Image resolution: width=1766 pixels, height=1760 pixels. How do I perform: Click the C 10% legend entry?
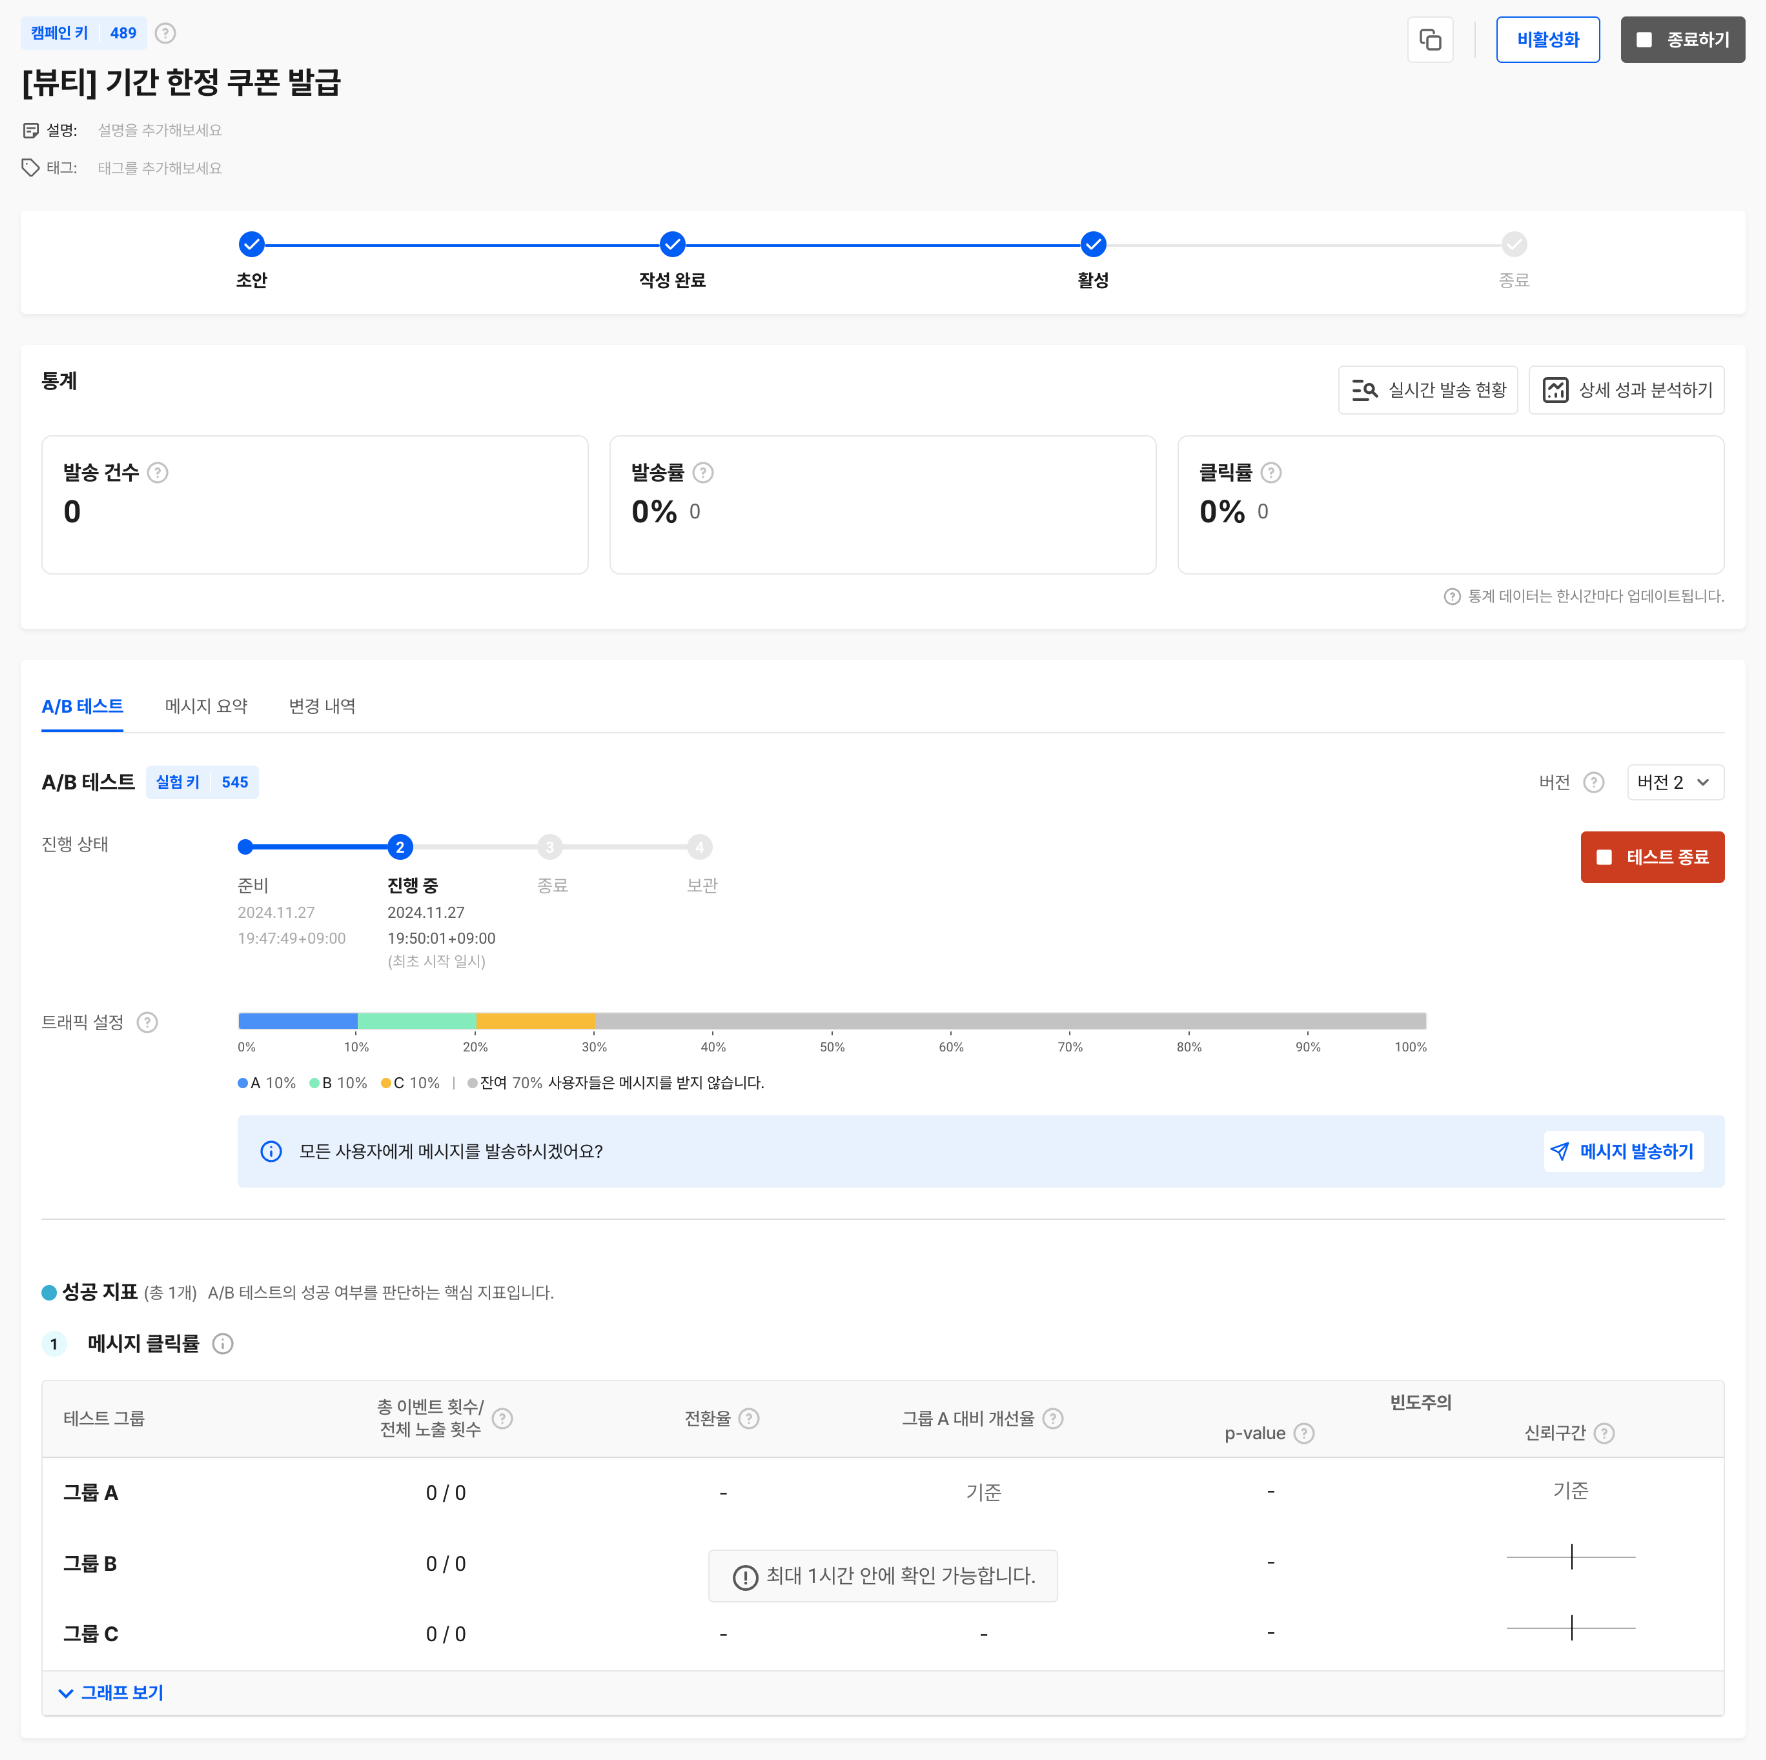point(411,1084)
